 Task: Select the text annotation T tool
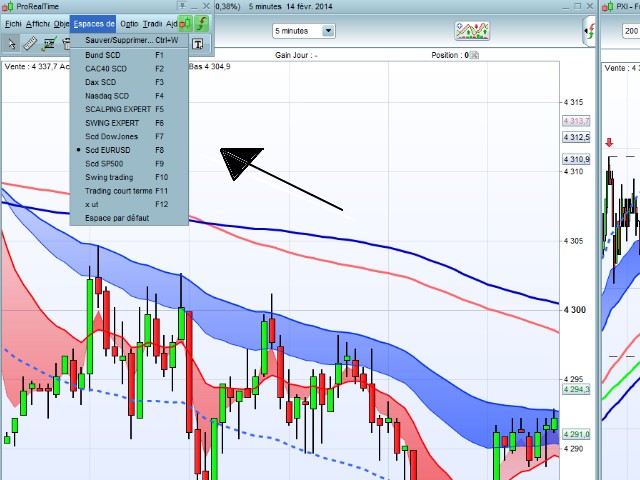198,44
